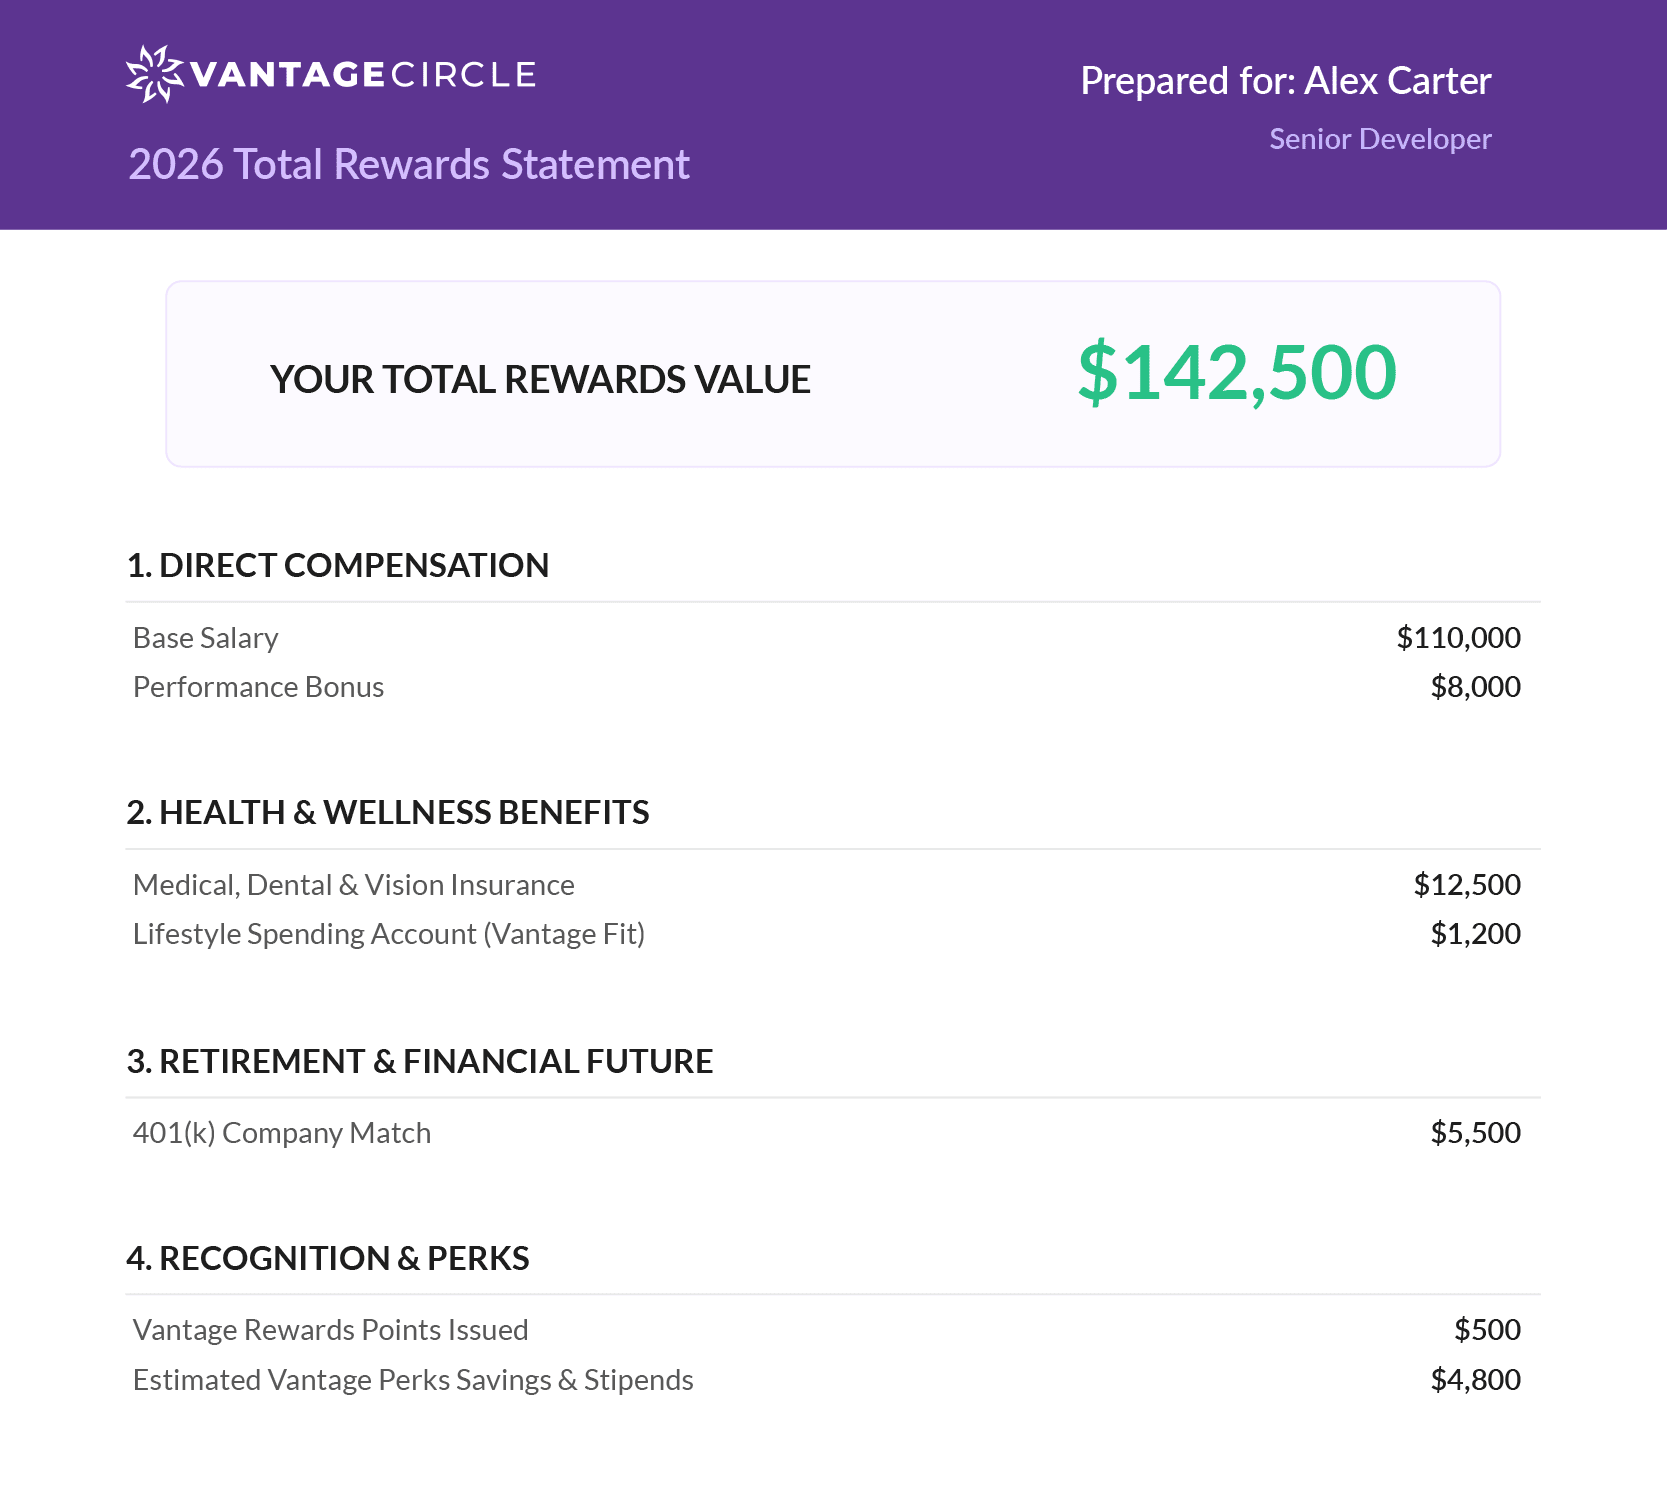Select the 2026 Total Rewards Statement title
The width and height of the screenshot is (1667, 1509).
[409, 164]
